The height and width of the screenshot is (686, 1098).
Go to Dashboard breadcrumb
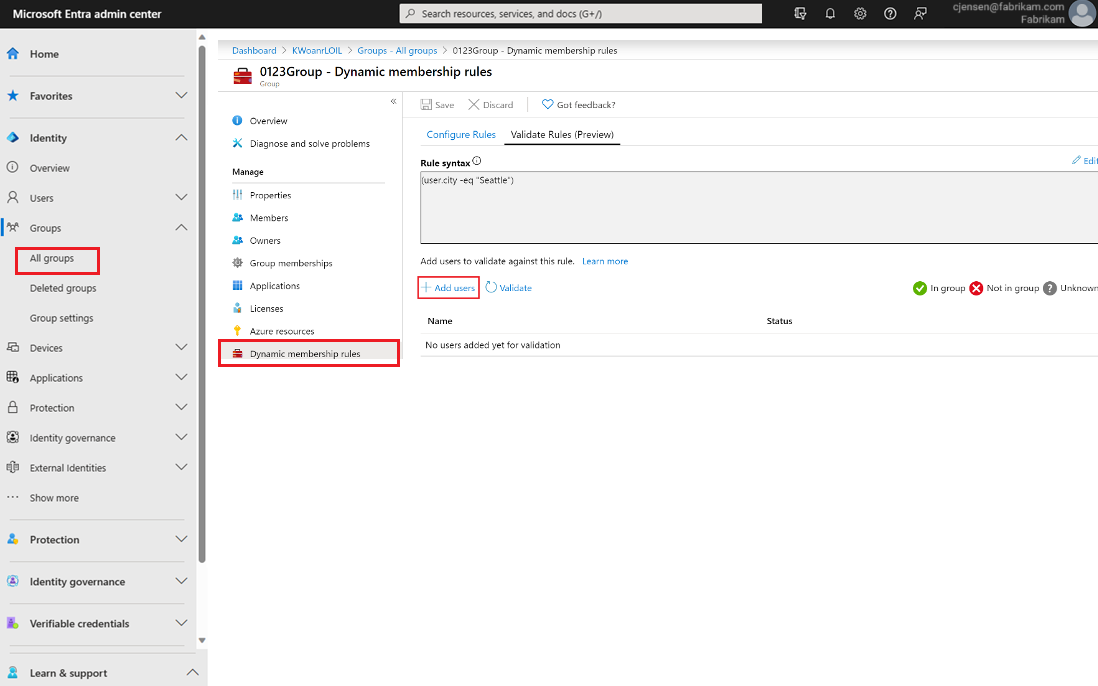(254, 50)
